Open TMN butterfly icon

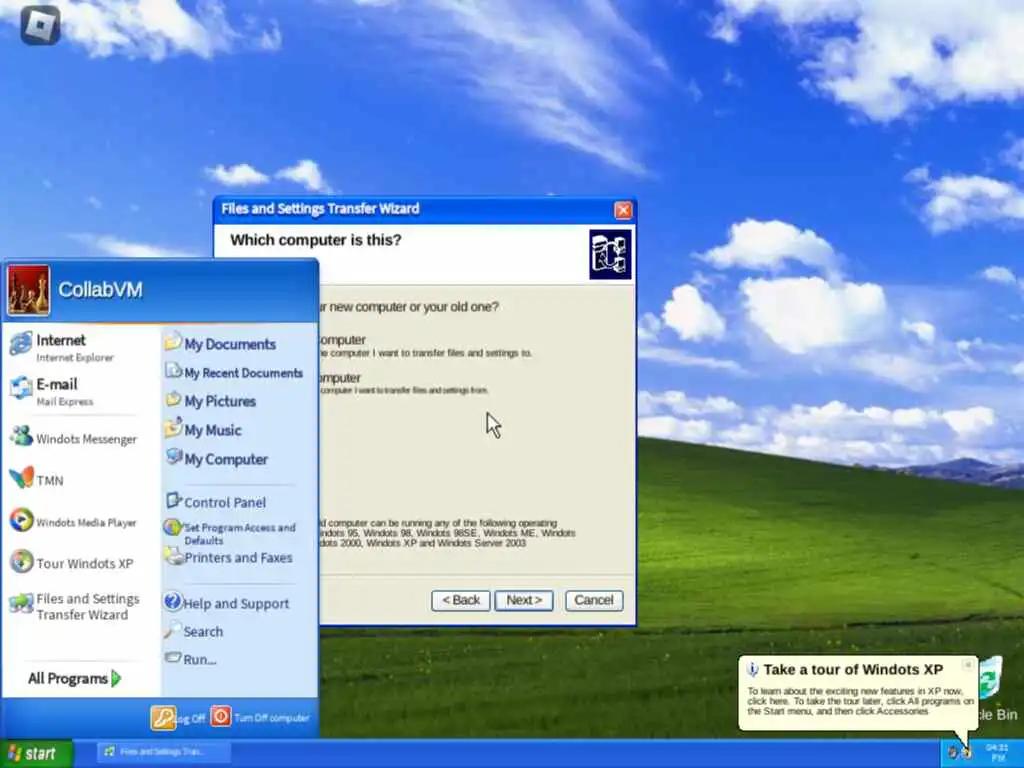point(21,479)
